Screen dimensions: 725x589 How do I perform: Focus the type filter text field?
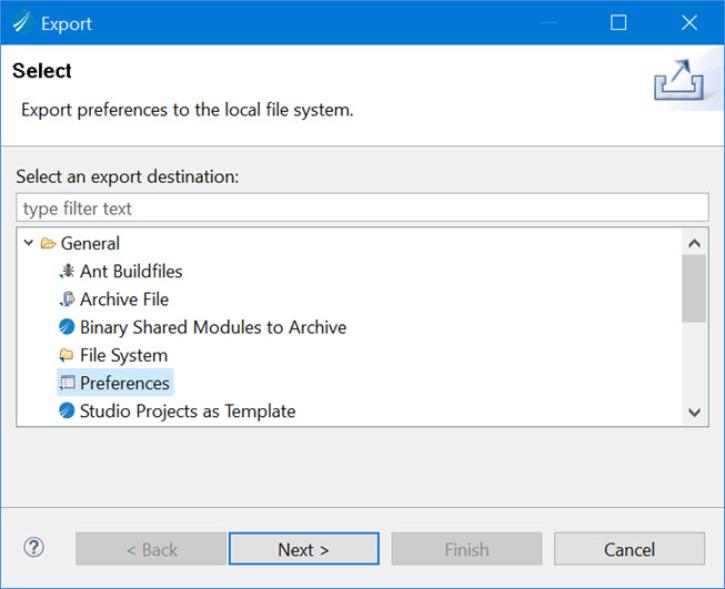362,208
